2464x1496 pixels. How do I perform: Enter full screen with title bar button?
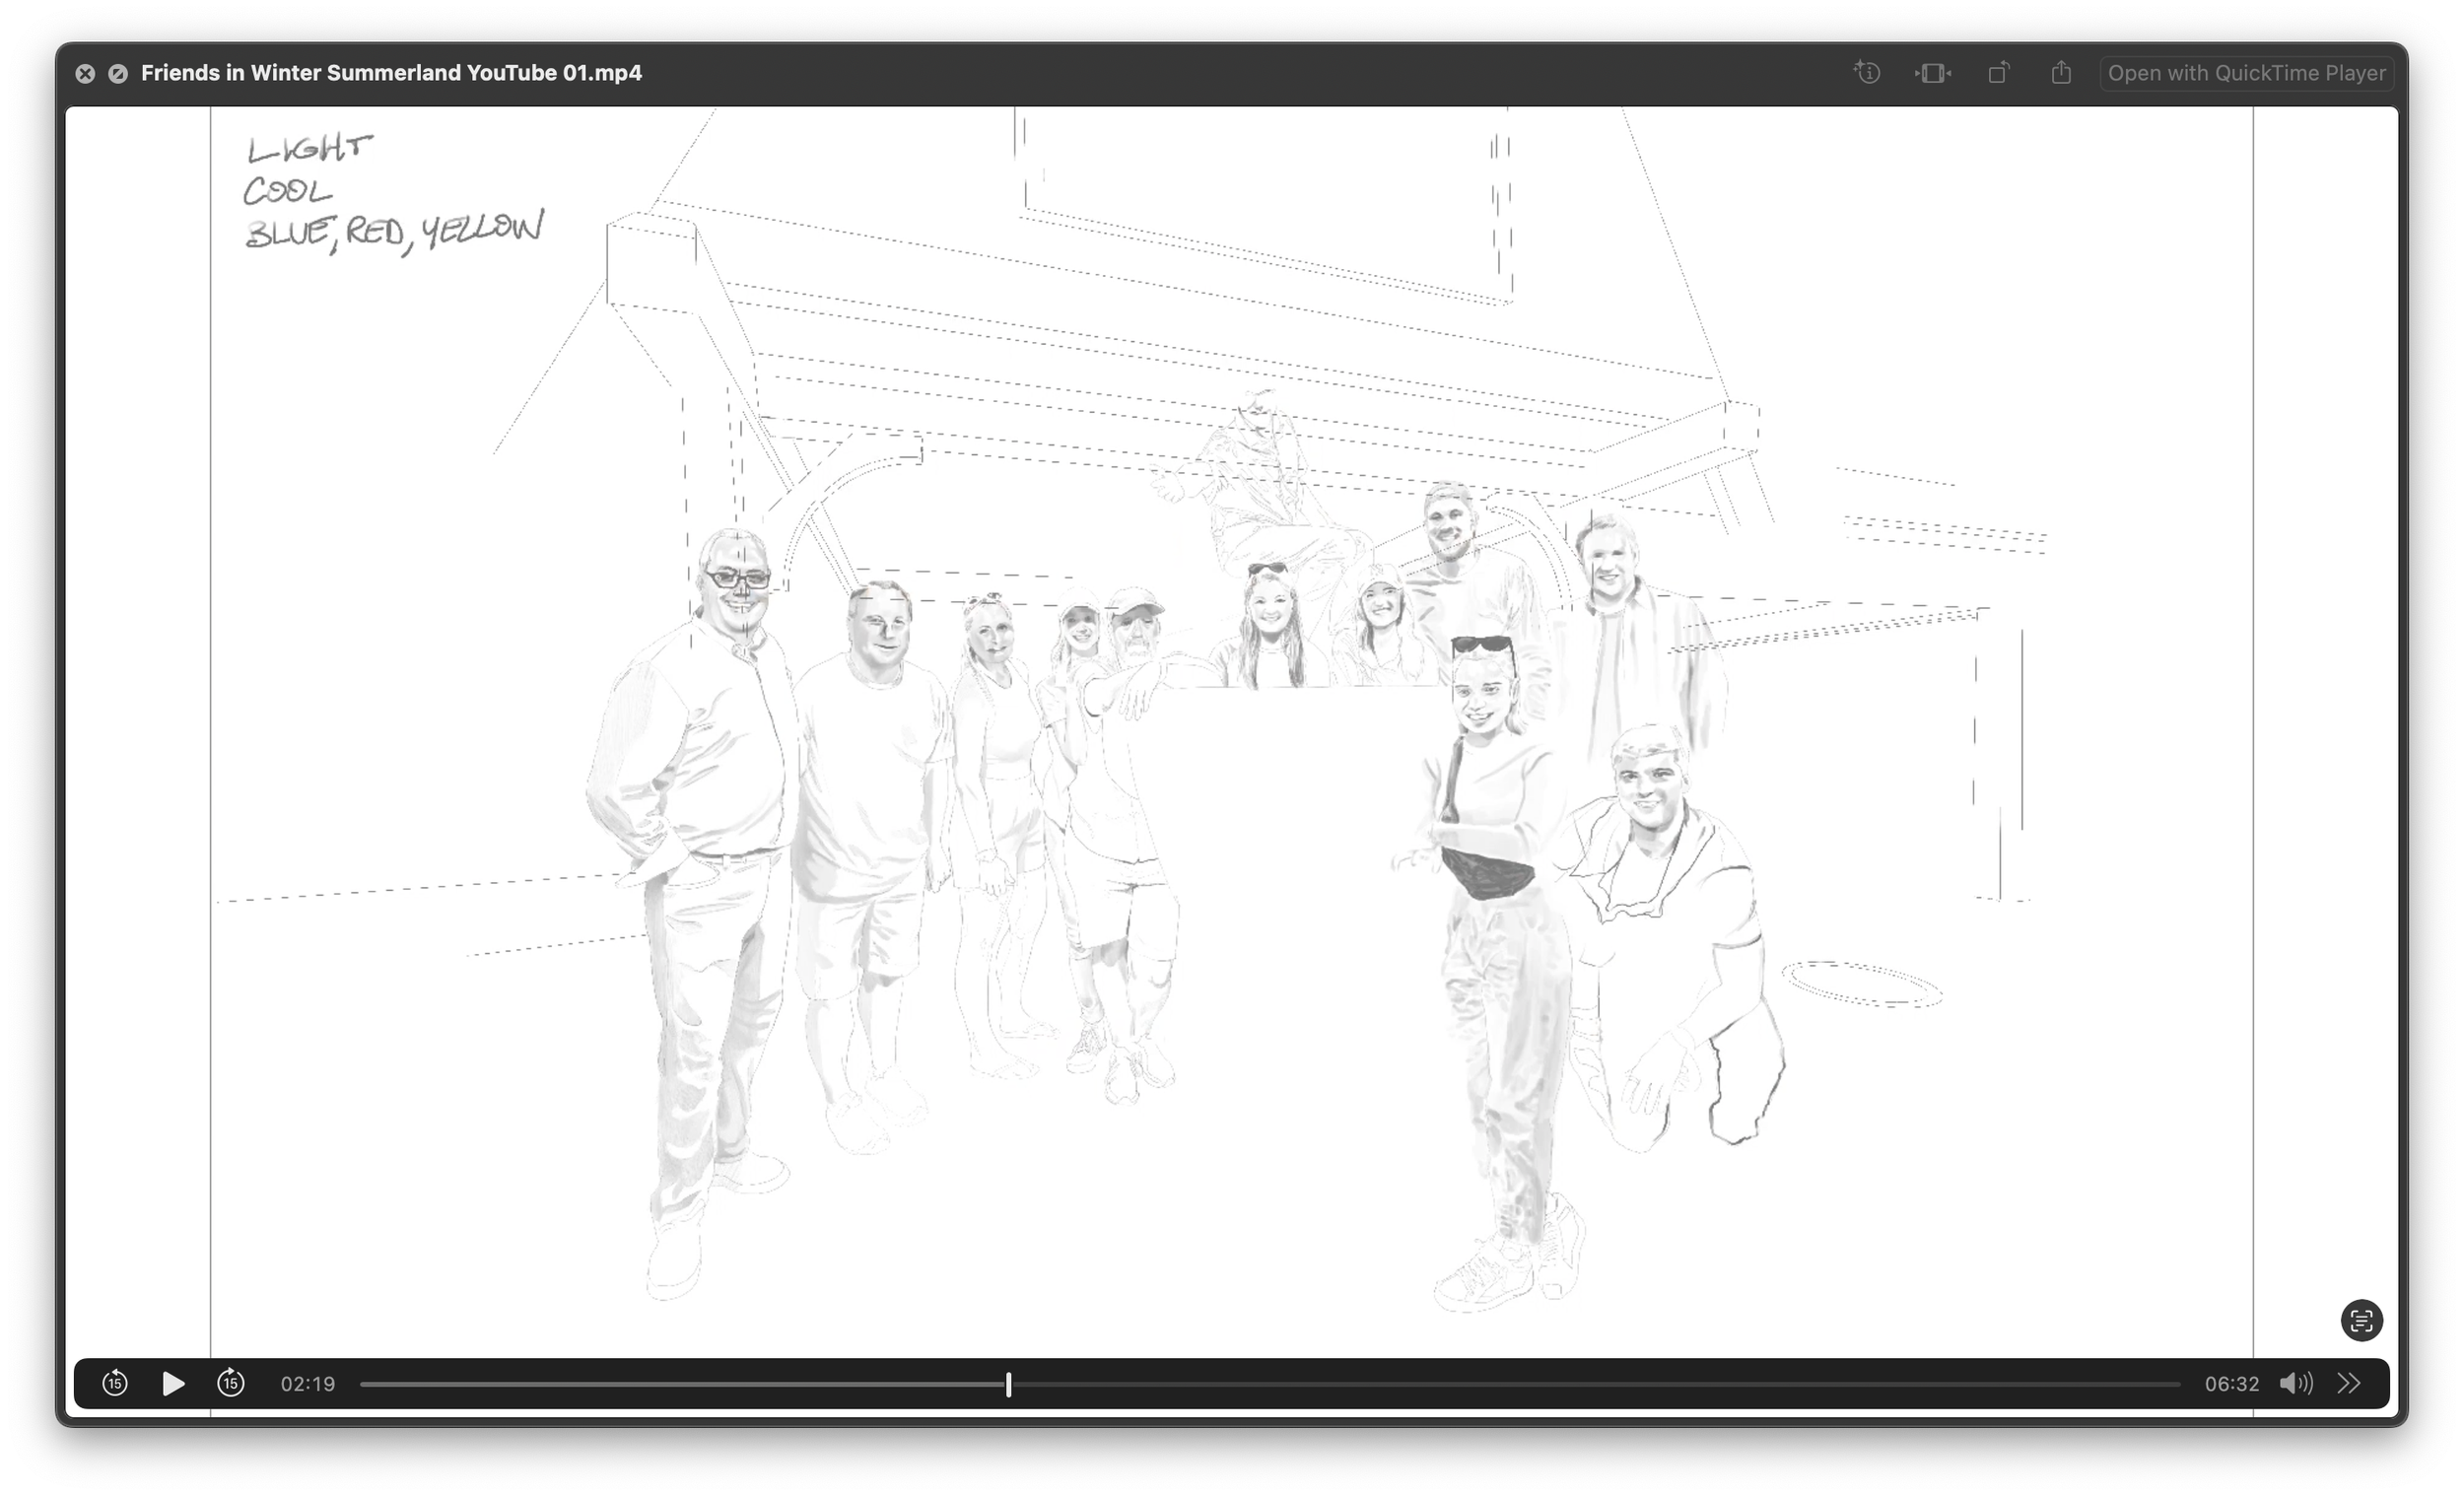(118, 74)
